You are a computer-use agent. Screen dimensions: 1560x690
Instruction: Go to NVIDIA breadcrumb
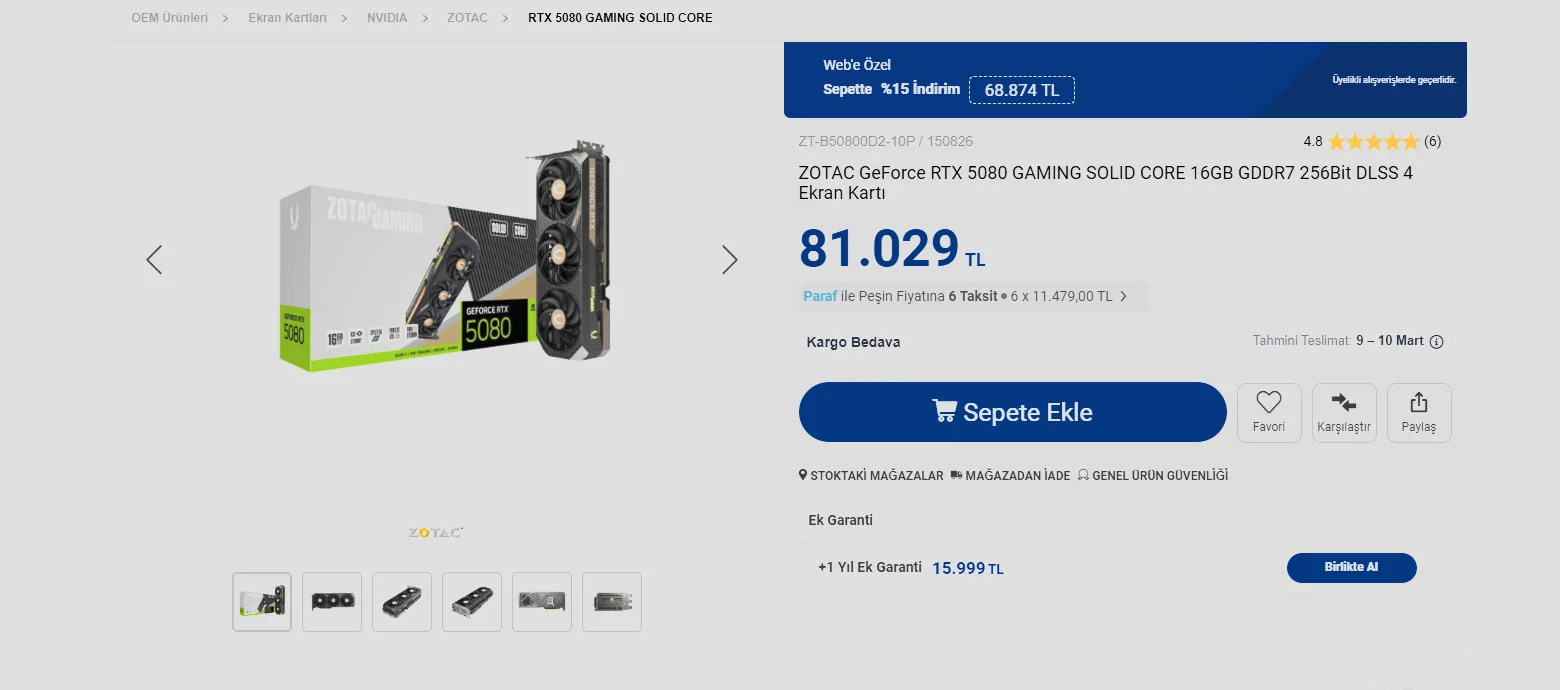click(387, 18)
